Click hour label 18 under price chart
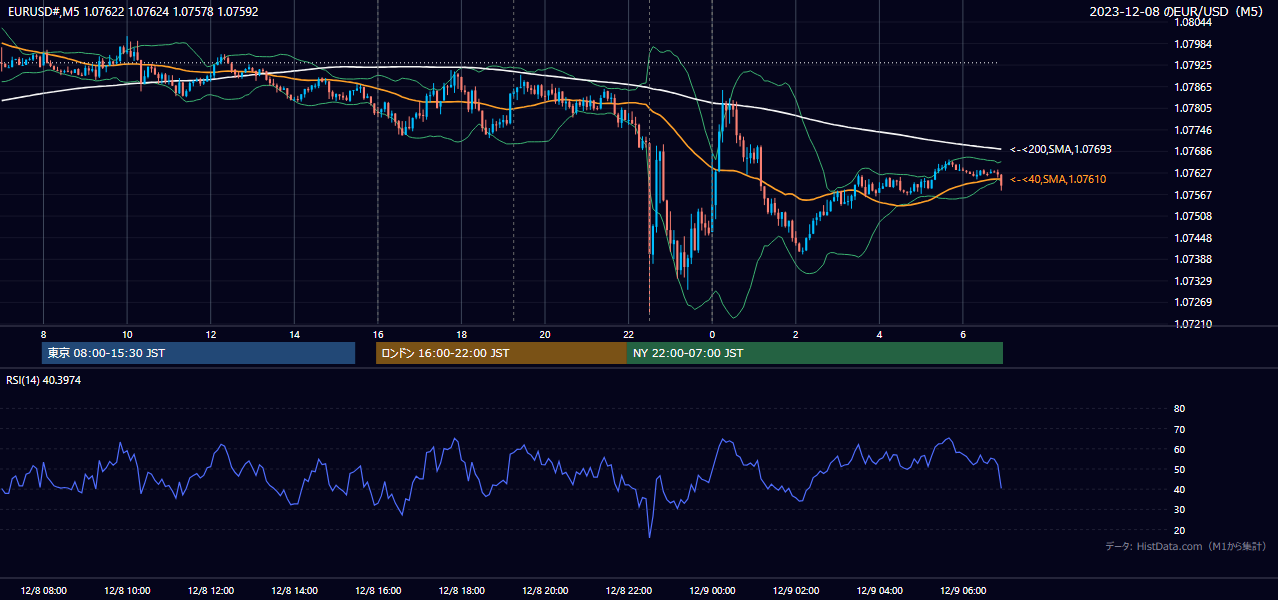Image resolution: width=1278 pixels, height=600 pixels. (x=461, y=334)
